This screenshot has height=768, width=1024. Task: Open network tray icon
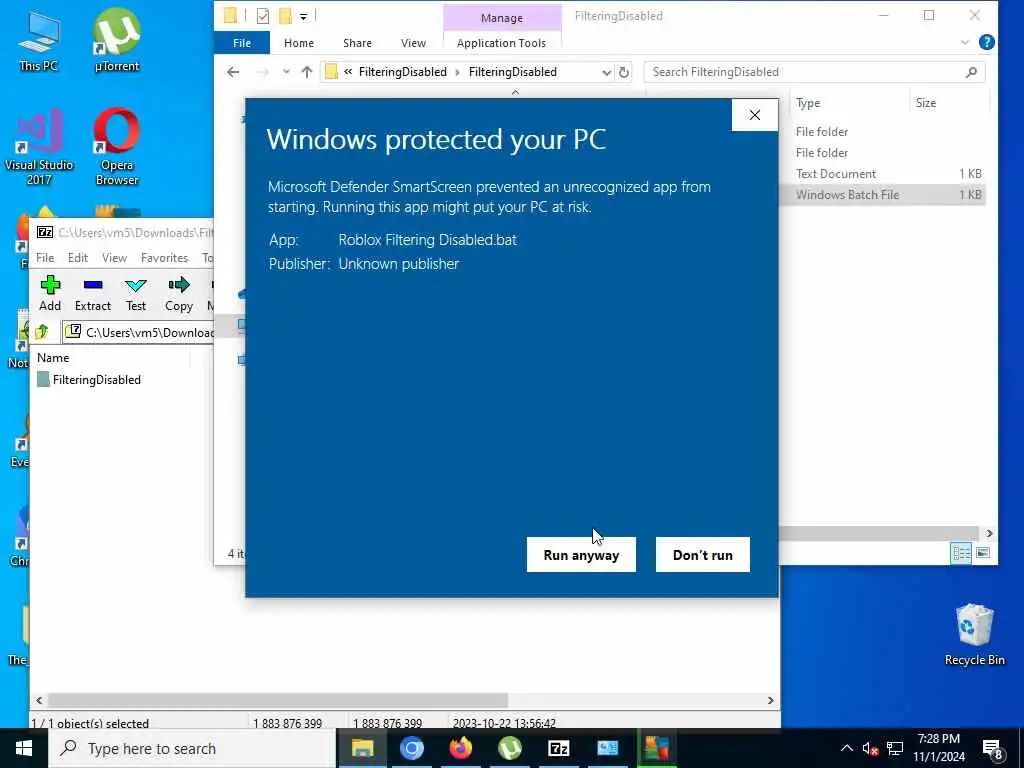(x=895, y=748)
